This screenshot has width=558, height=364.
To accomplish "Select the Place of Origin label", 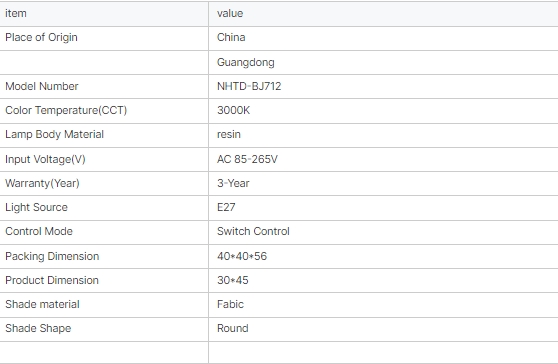I will pyautogui.click(x=41, y=37).
